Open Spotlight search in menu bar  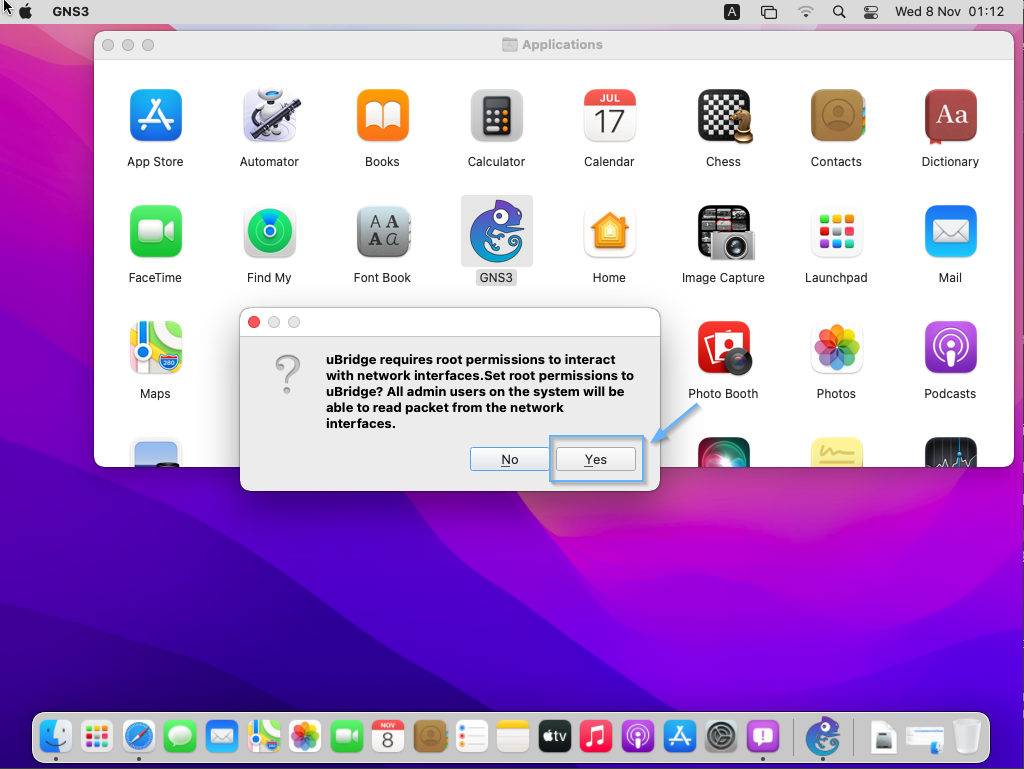(x=839, y=12)
